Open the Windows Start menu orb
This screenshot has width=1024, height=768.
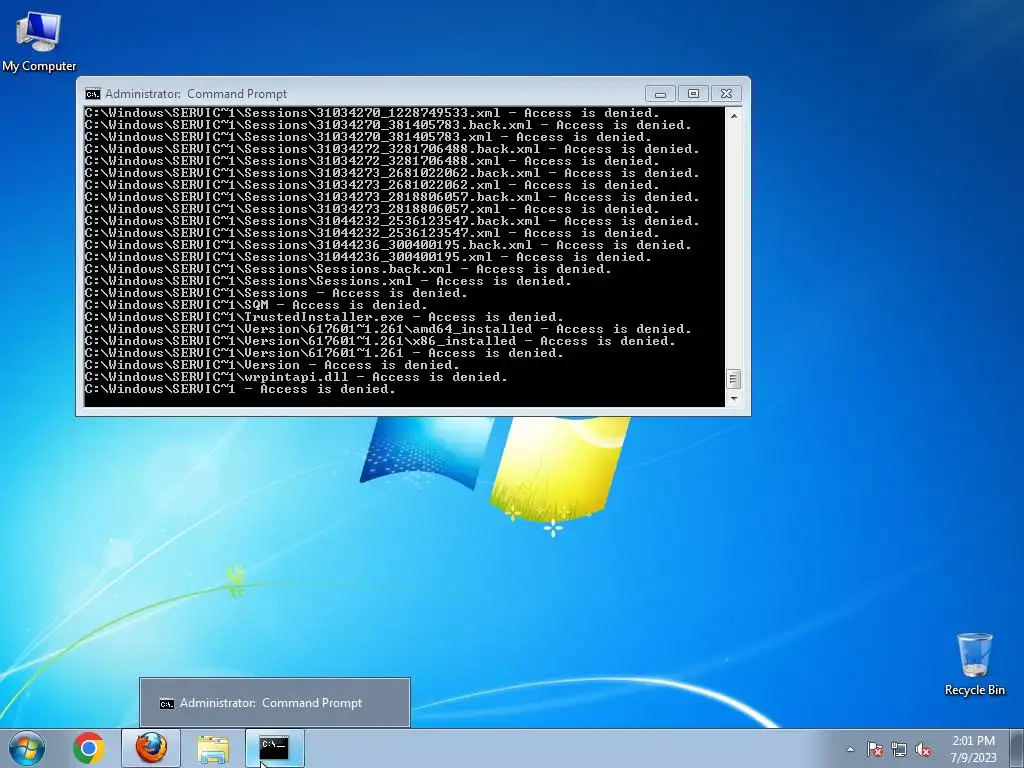point(27,748)
